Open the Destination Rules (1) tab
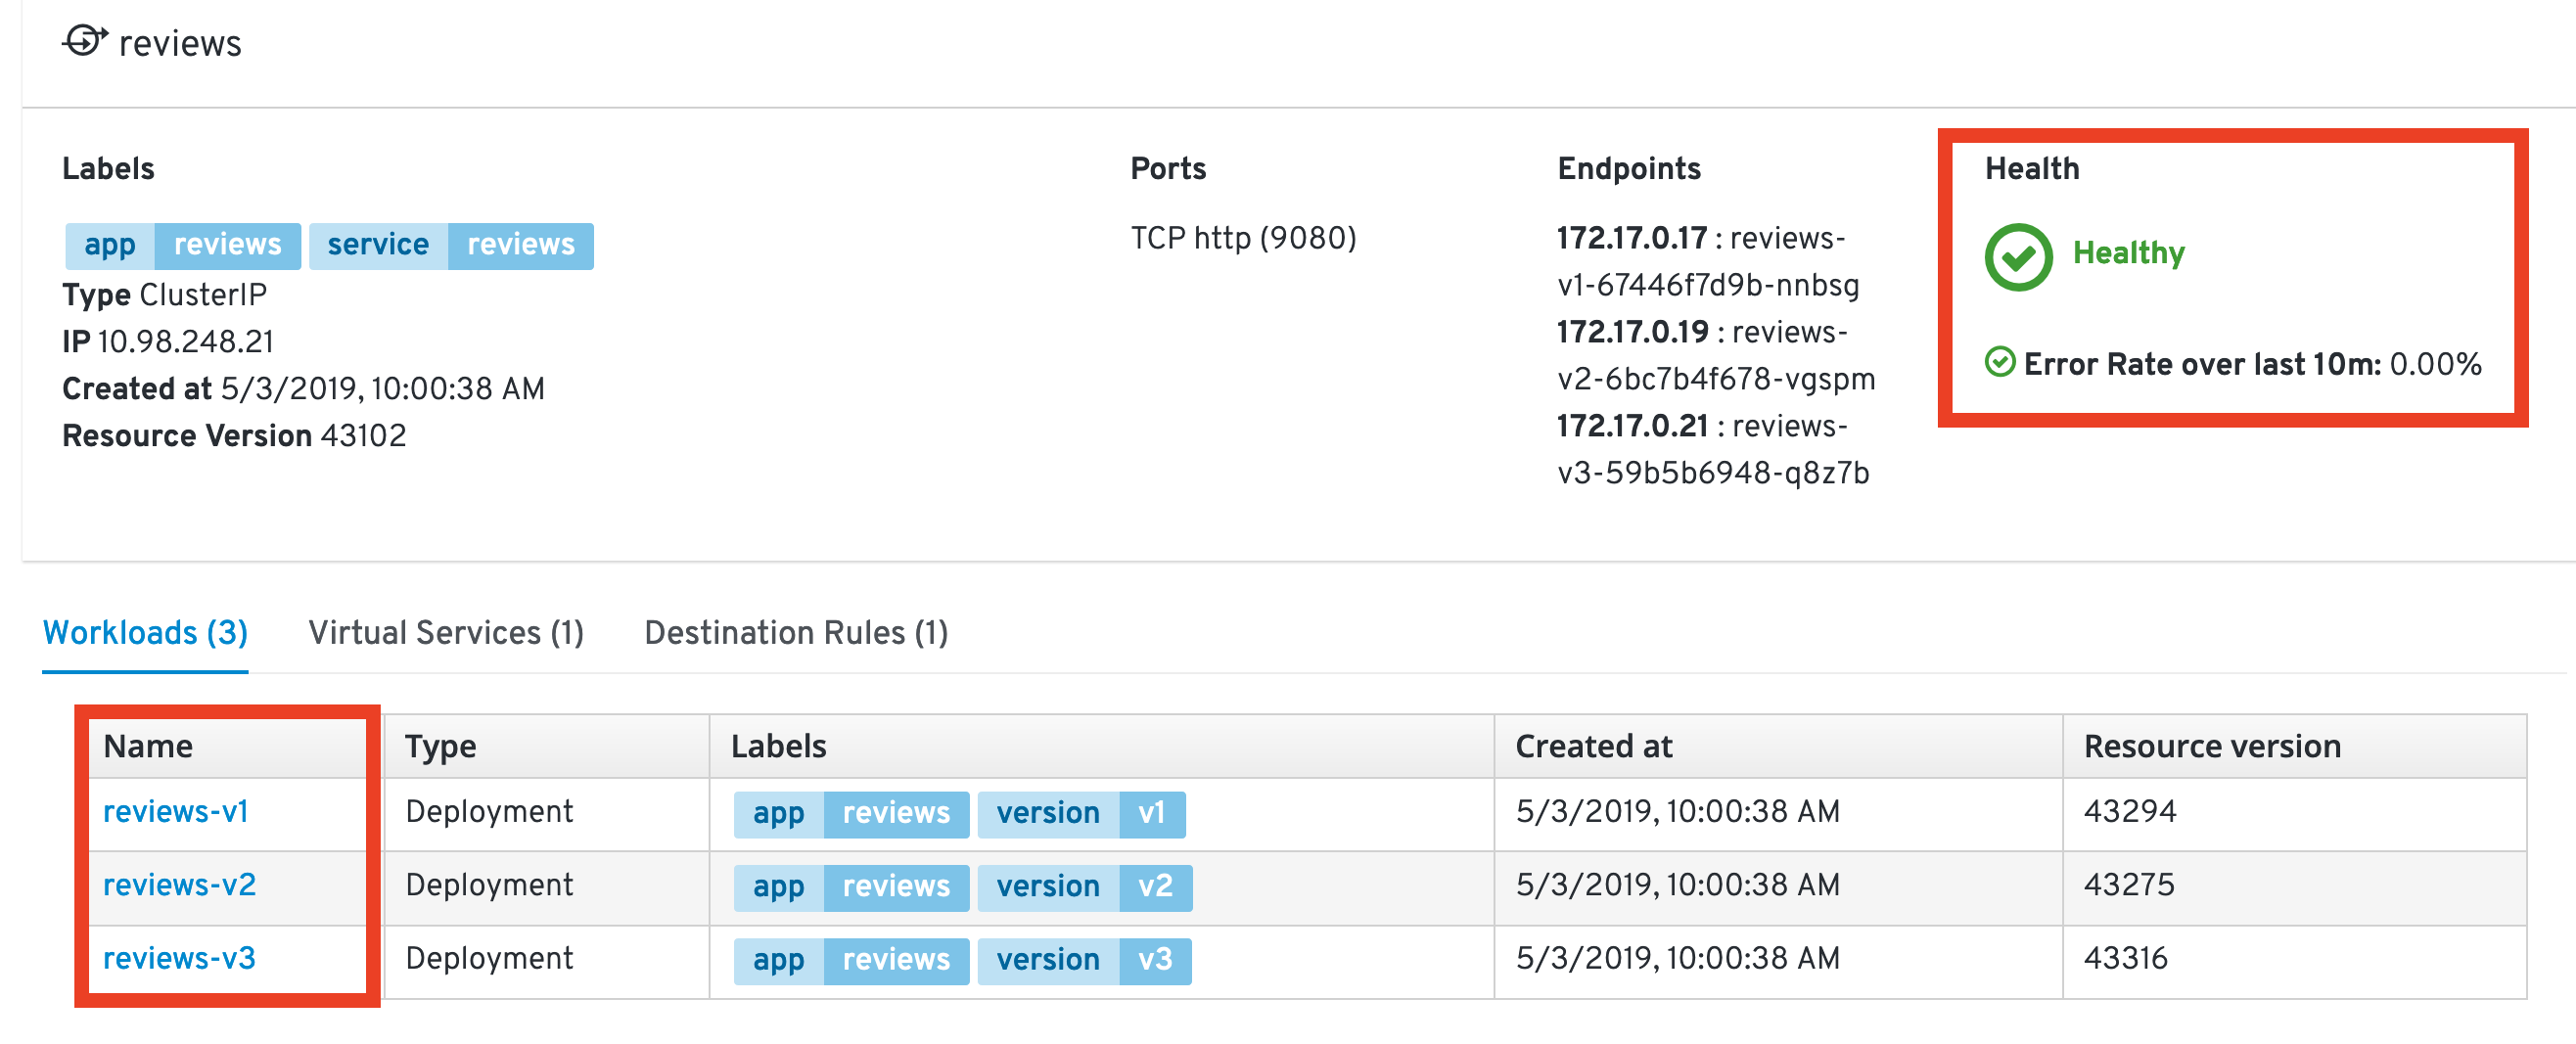 pyautogui.click(x=796, y=633)
